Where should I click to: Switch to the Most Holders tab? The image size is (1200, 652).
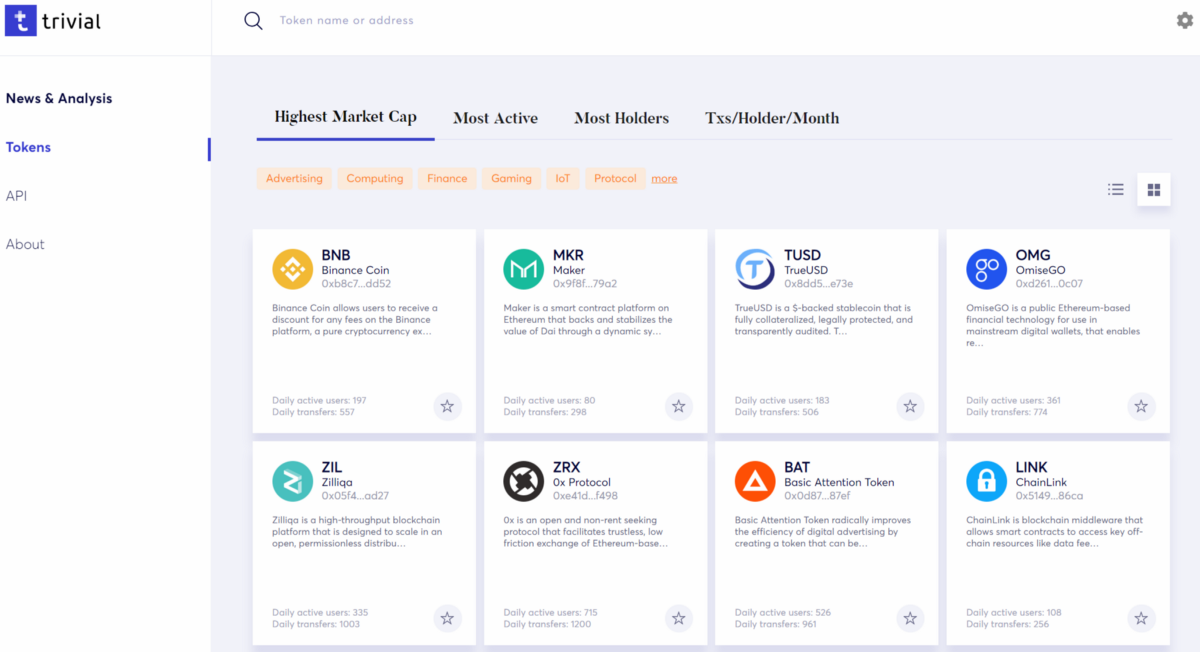621,118
